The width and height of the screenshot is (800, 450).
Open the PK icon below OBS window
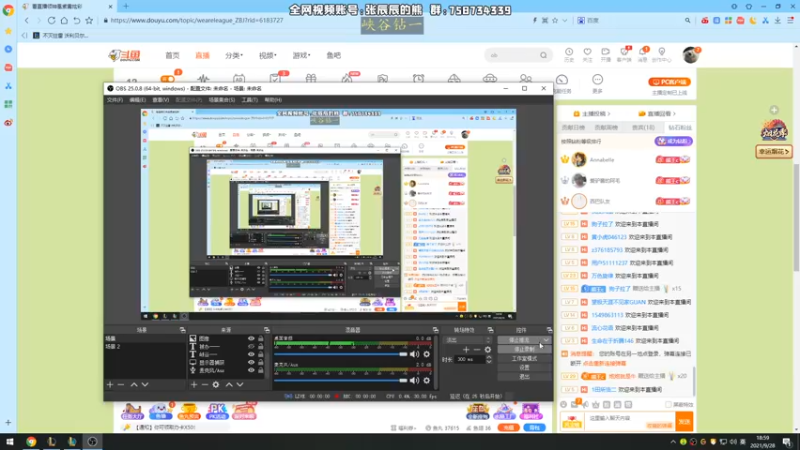tap(217, 411)
